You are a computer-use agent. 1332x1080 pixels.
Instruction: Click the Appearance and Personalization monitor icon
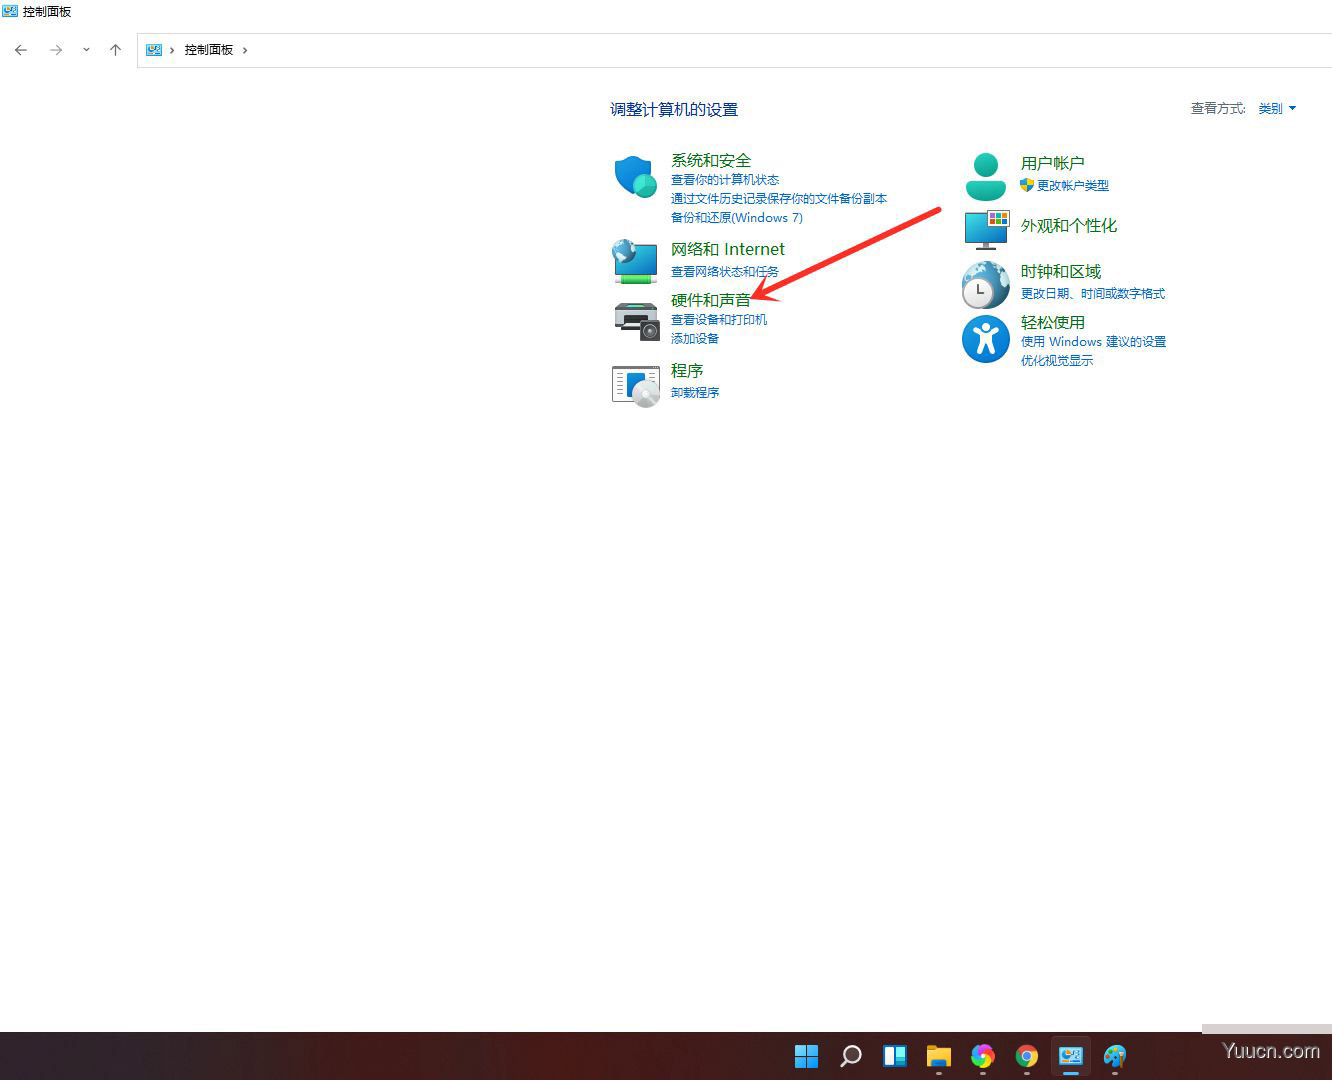[x=985, y=229]
